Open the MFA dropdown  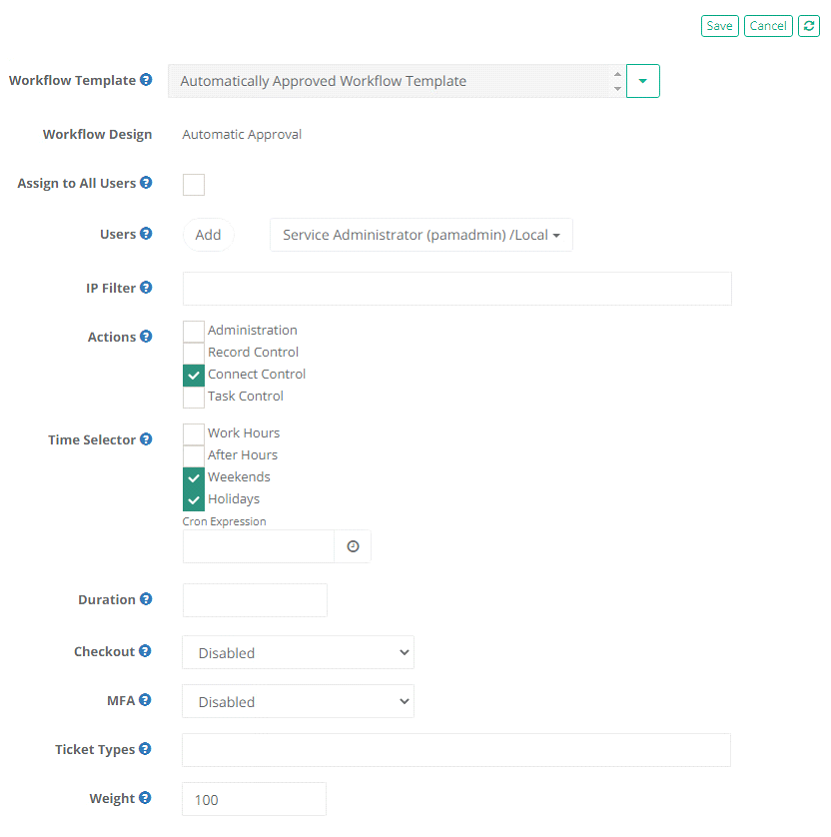297,701
